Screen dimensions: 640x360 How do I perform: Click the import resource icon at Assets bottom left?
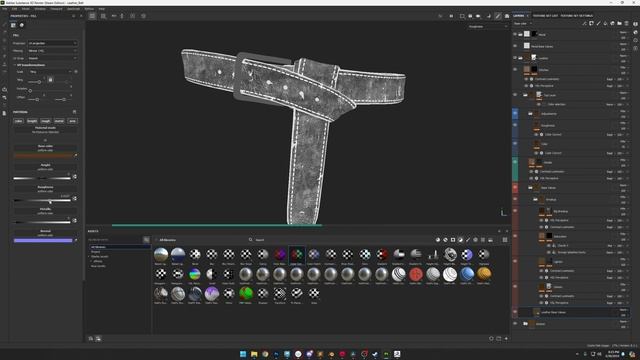coord(91,338)
